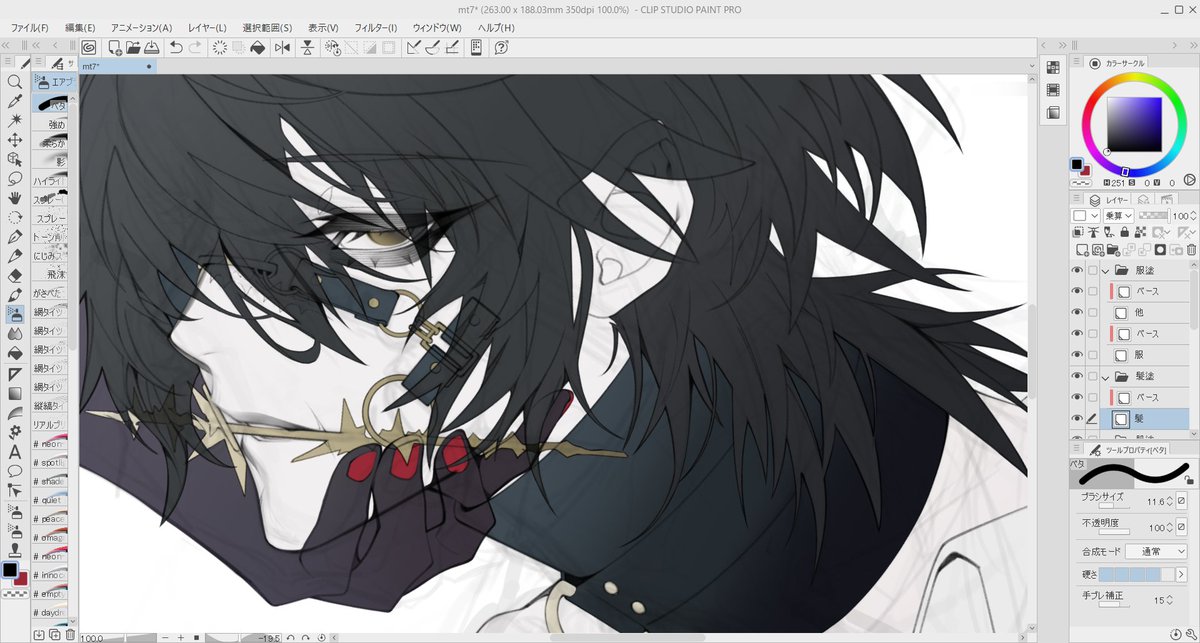This screenshot has height=643, width=1200.
Task: Hide the 髪 layer
Action: [1077, 419]
